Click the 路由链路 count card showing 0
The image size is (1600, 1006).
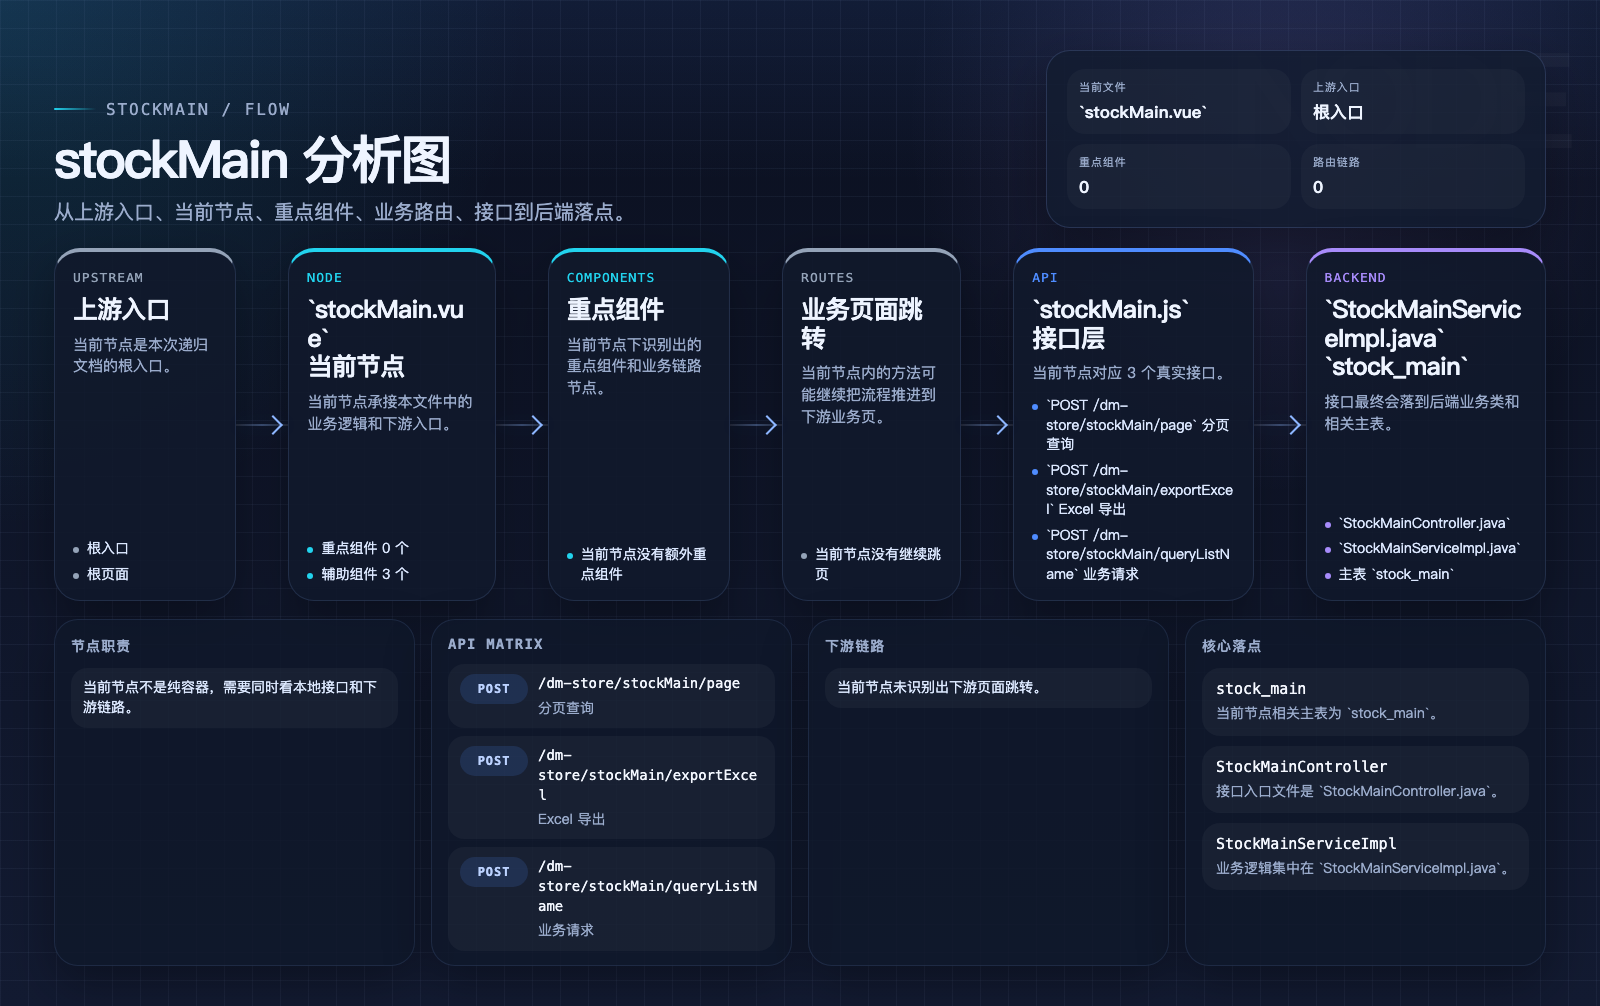[1412, 176]
